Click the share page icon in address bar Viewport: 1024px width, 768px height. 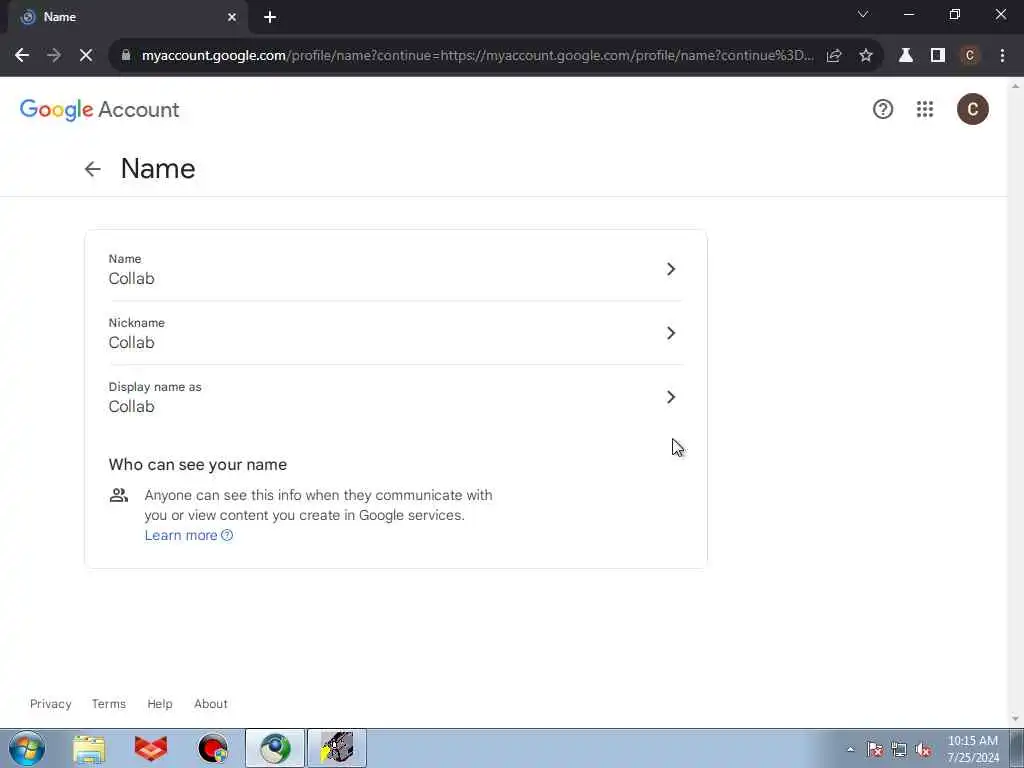point(834,56)
